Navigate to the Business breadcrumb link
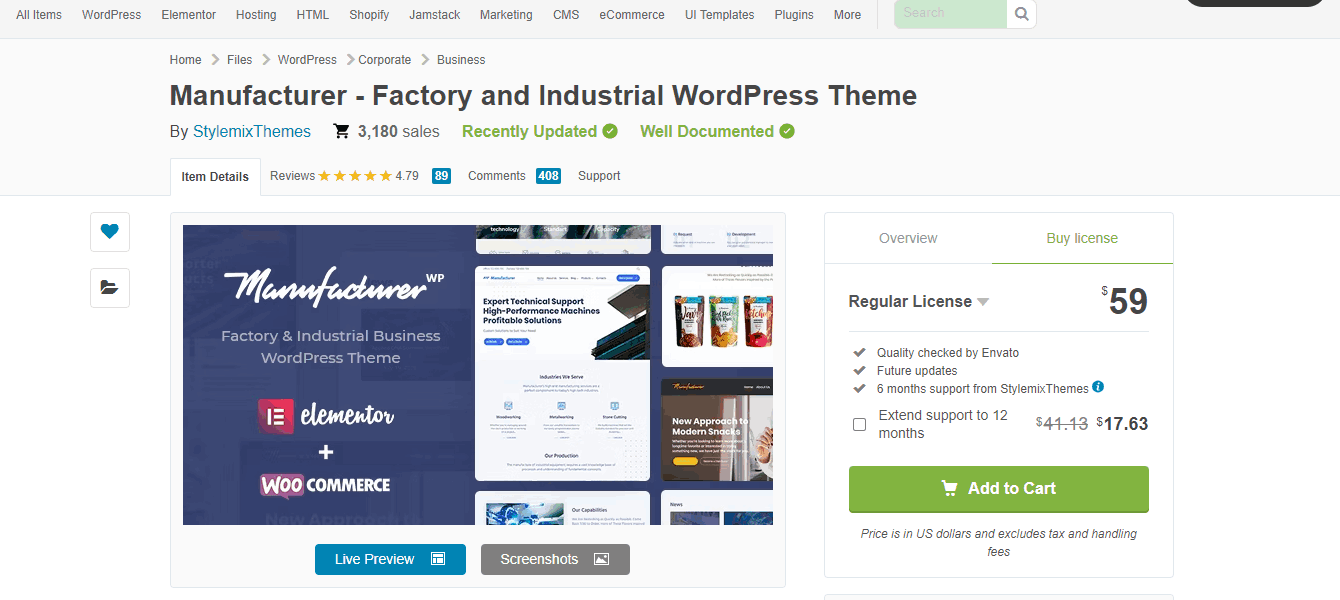1340x600 pixels. [460, 59]
